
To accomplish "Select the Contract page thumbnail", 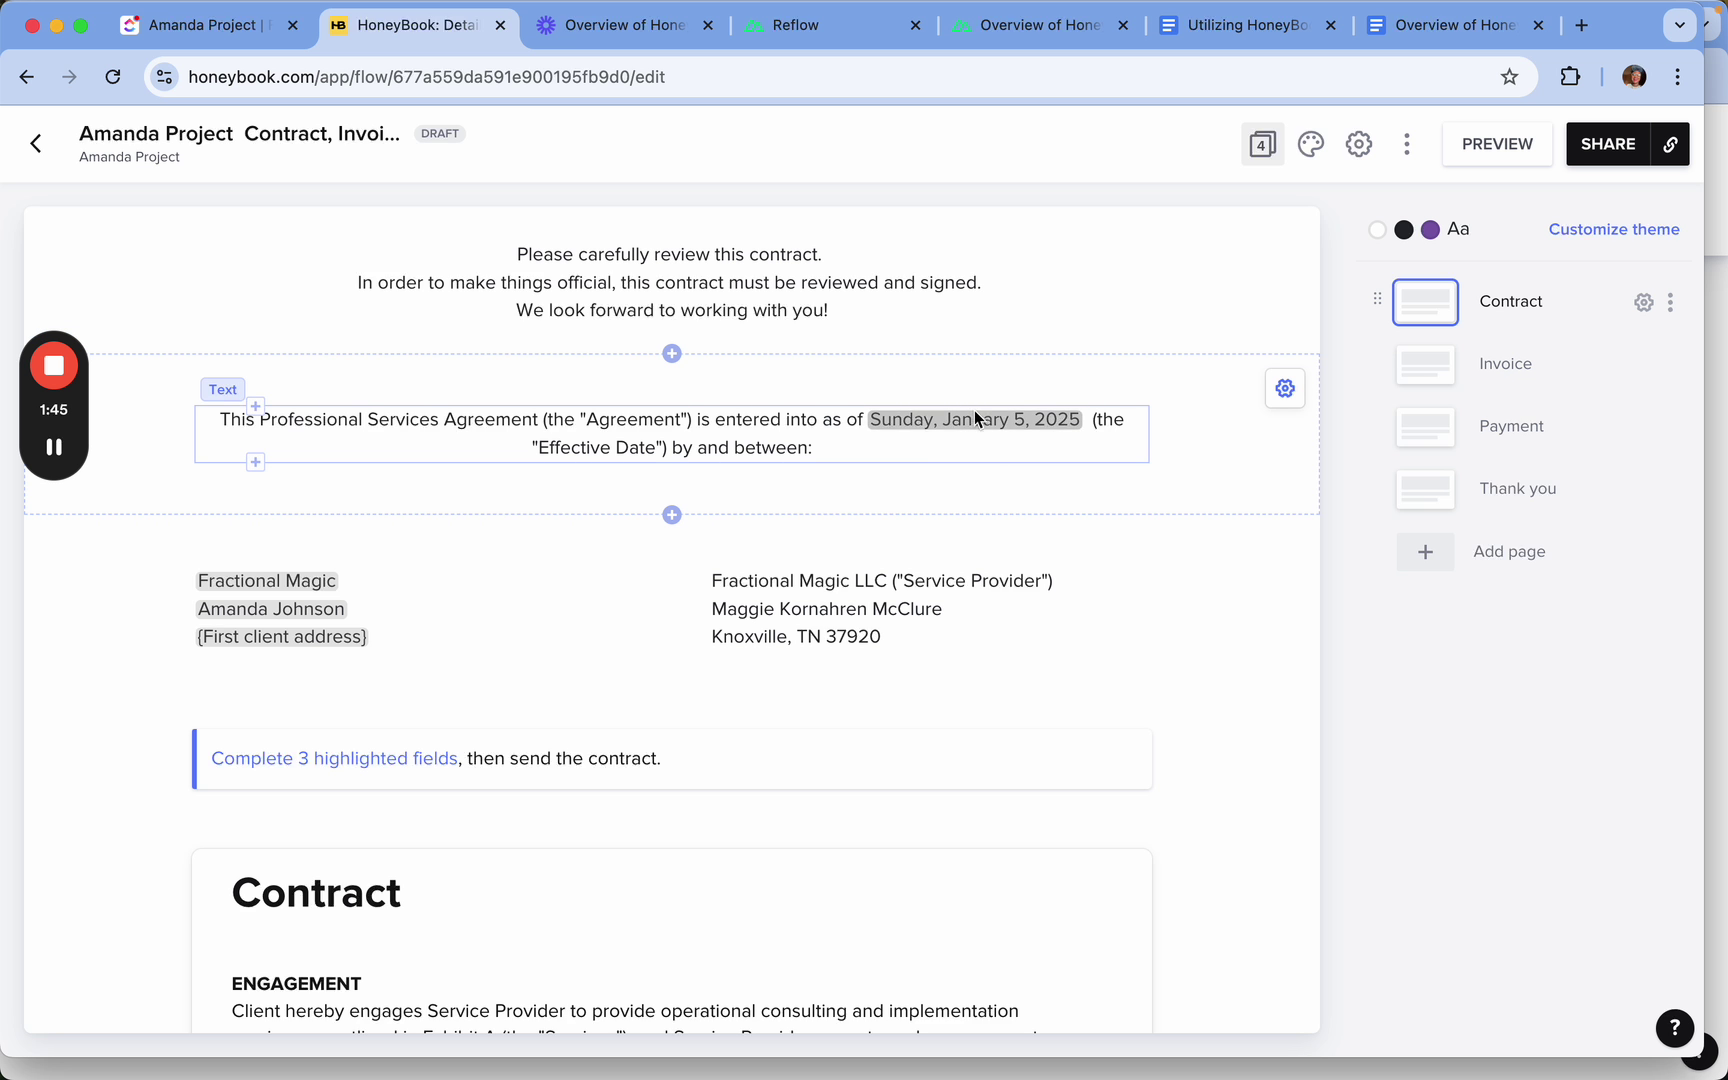I will pyautogui.click(x=1426, y=302).
